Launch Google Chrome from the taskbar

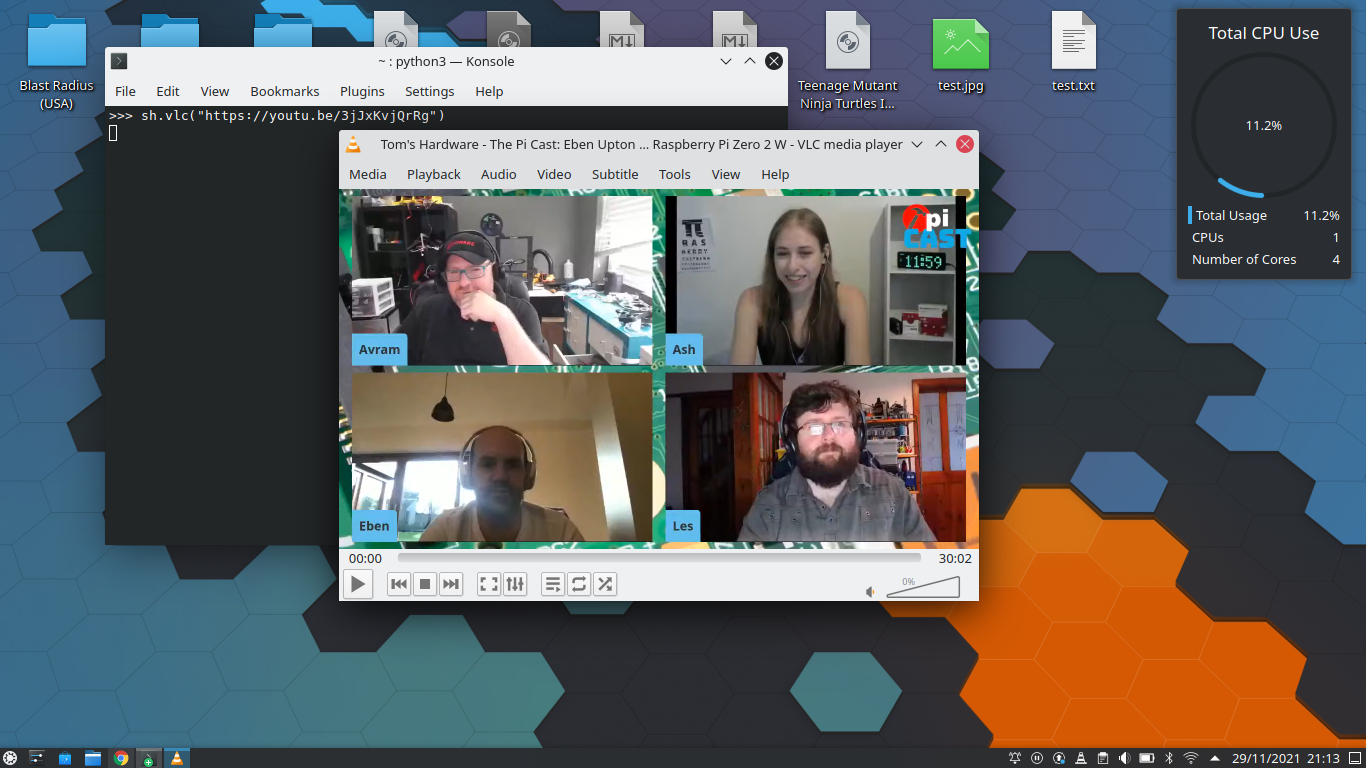tap(121, 758)
